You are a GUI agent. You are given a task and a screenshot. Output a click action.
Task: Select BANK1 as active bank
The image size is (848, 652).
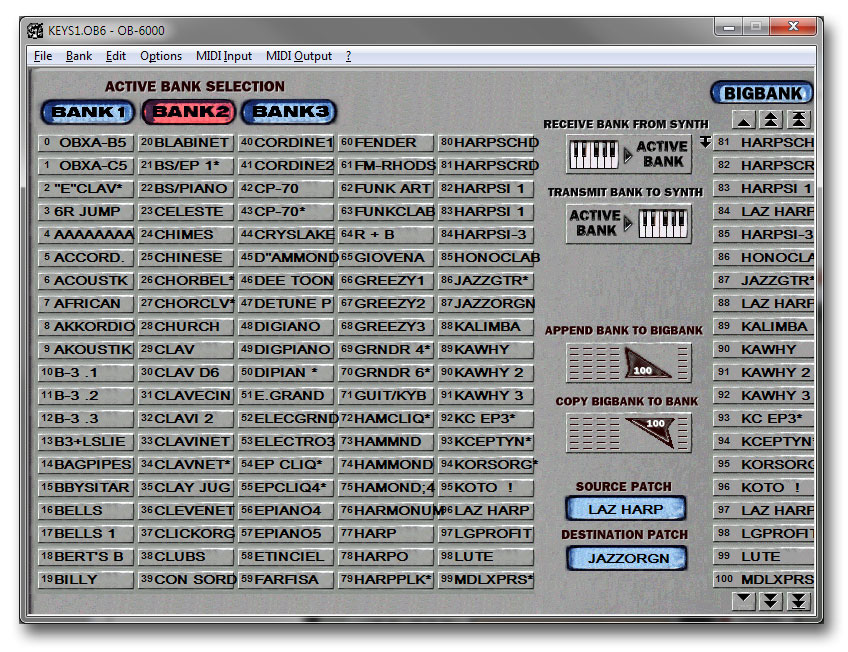tap(88, 112)
